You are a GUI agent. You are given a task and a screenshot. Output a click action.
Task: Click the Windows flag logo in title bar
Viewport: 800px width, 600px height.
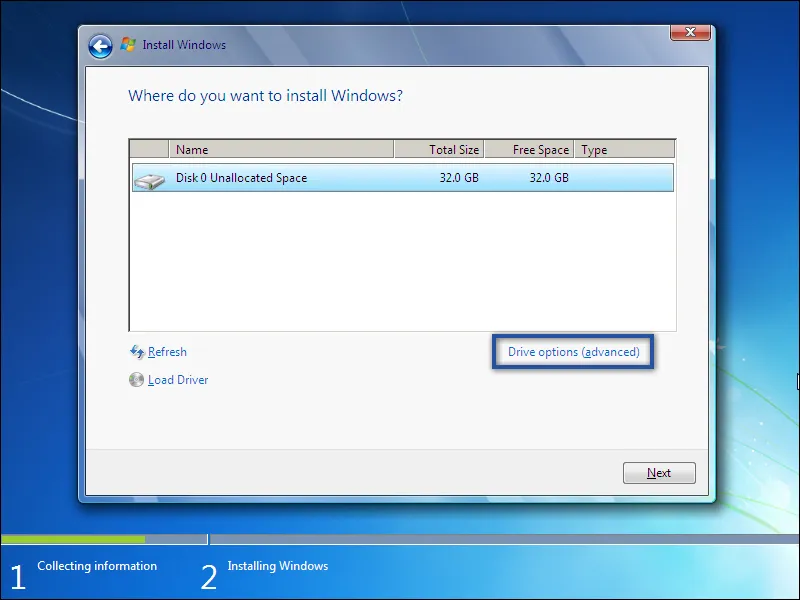(127, 45)
